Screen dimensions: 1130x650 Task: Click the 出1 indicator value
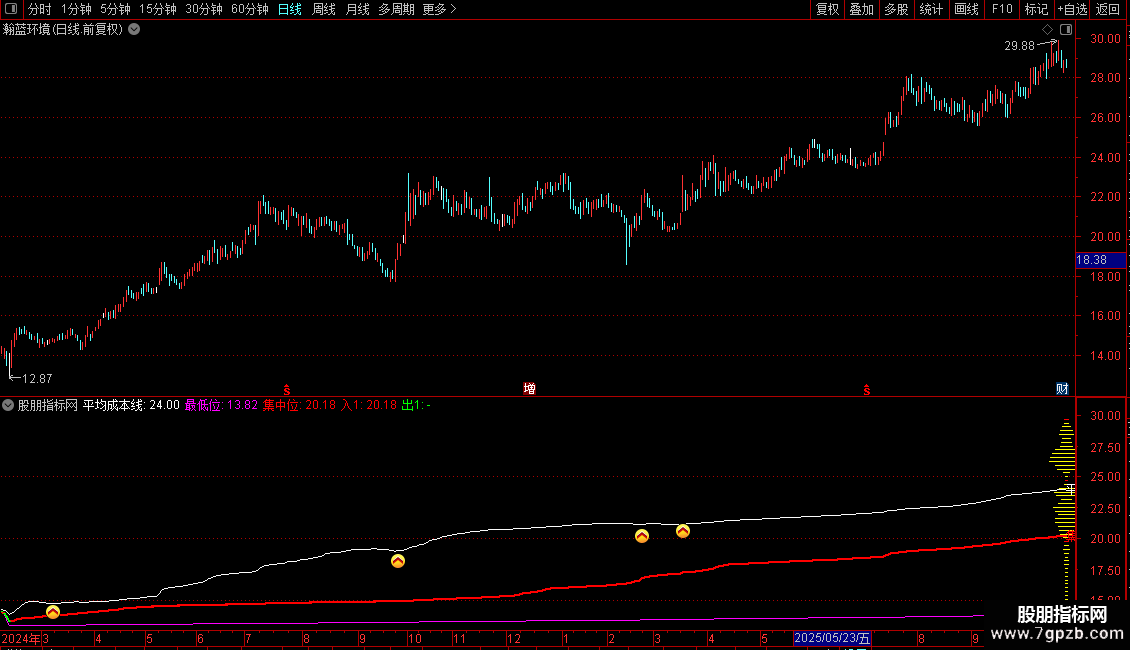pos(416,406)
